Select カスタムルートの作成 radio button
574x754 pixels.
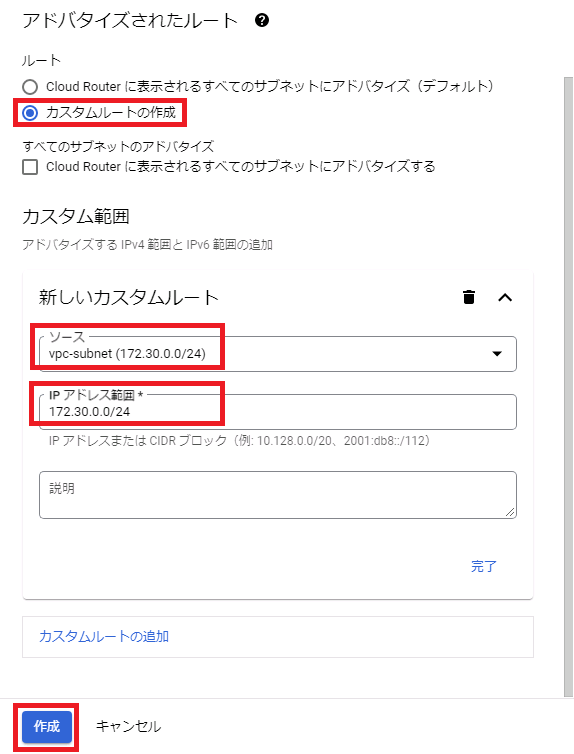coord(30,113)
